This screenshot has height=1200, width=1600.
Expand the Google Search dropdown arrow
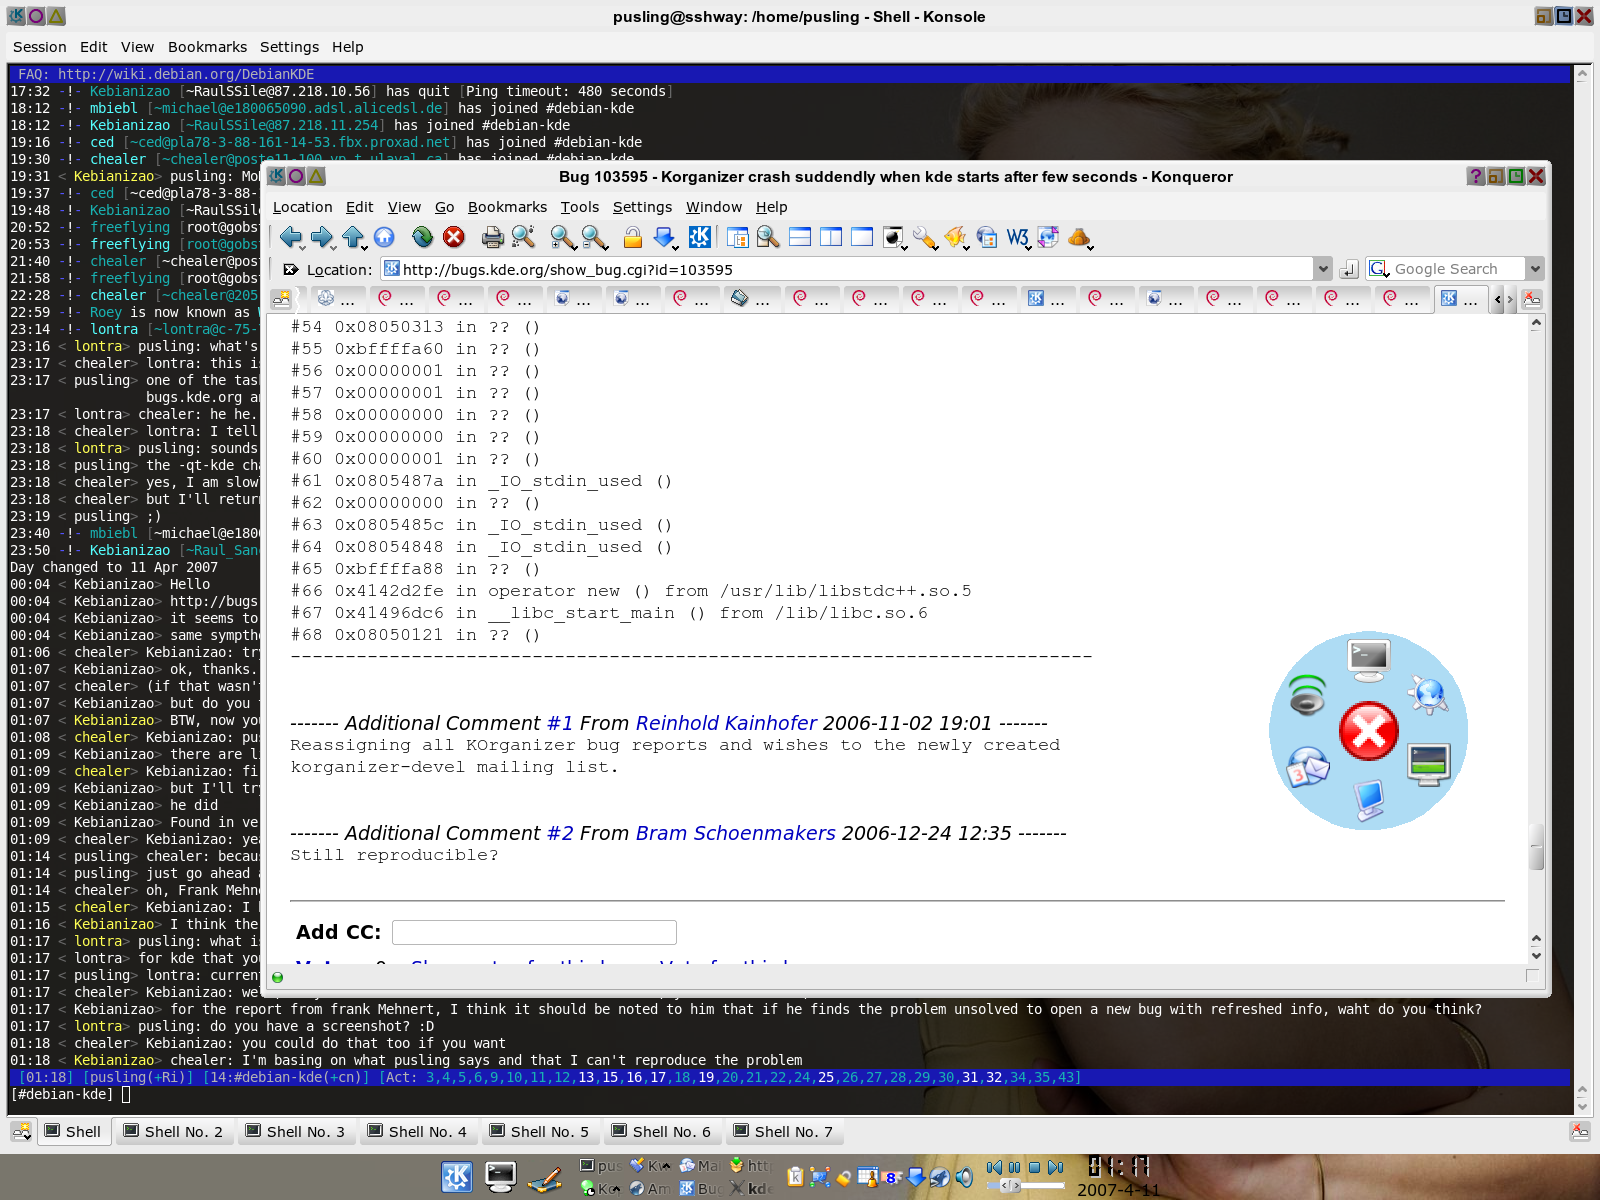pos(1535,268)
